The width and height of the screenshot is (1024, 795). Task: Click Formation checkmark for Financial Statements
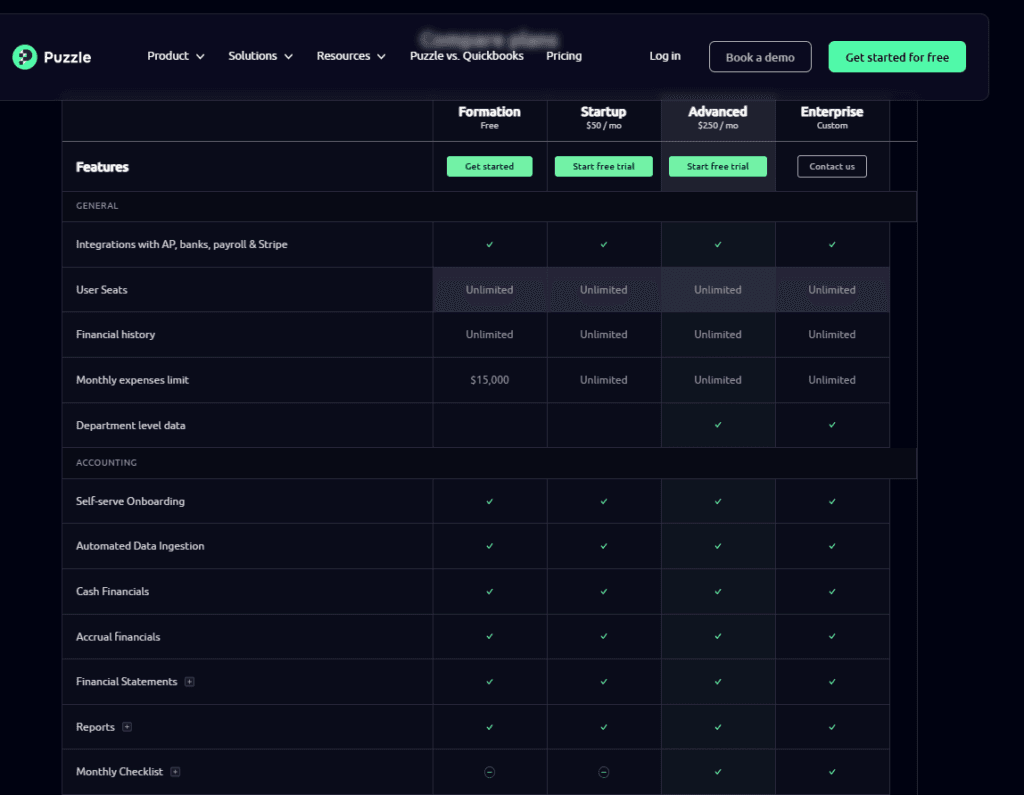(x=489, y=682)
